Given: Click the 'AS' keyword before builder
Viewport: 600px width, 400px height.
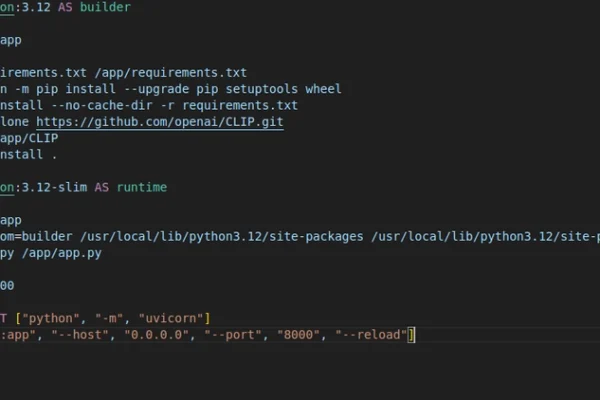Looking at the screenshot, I should click(65, 7).
